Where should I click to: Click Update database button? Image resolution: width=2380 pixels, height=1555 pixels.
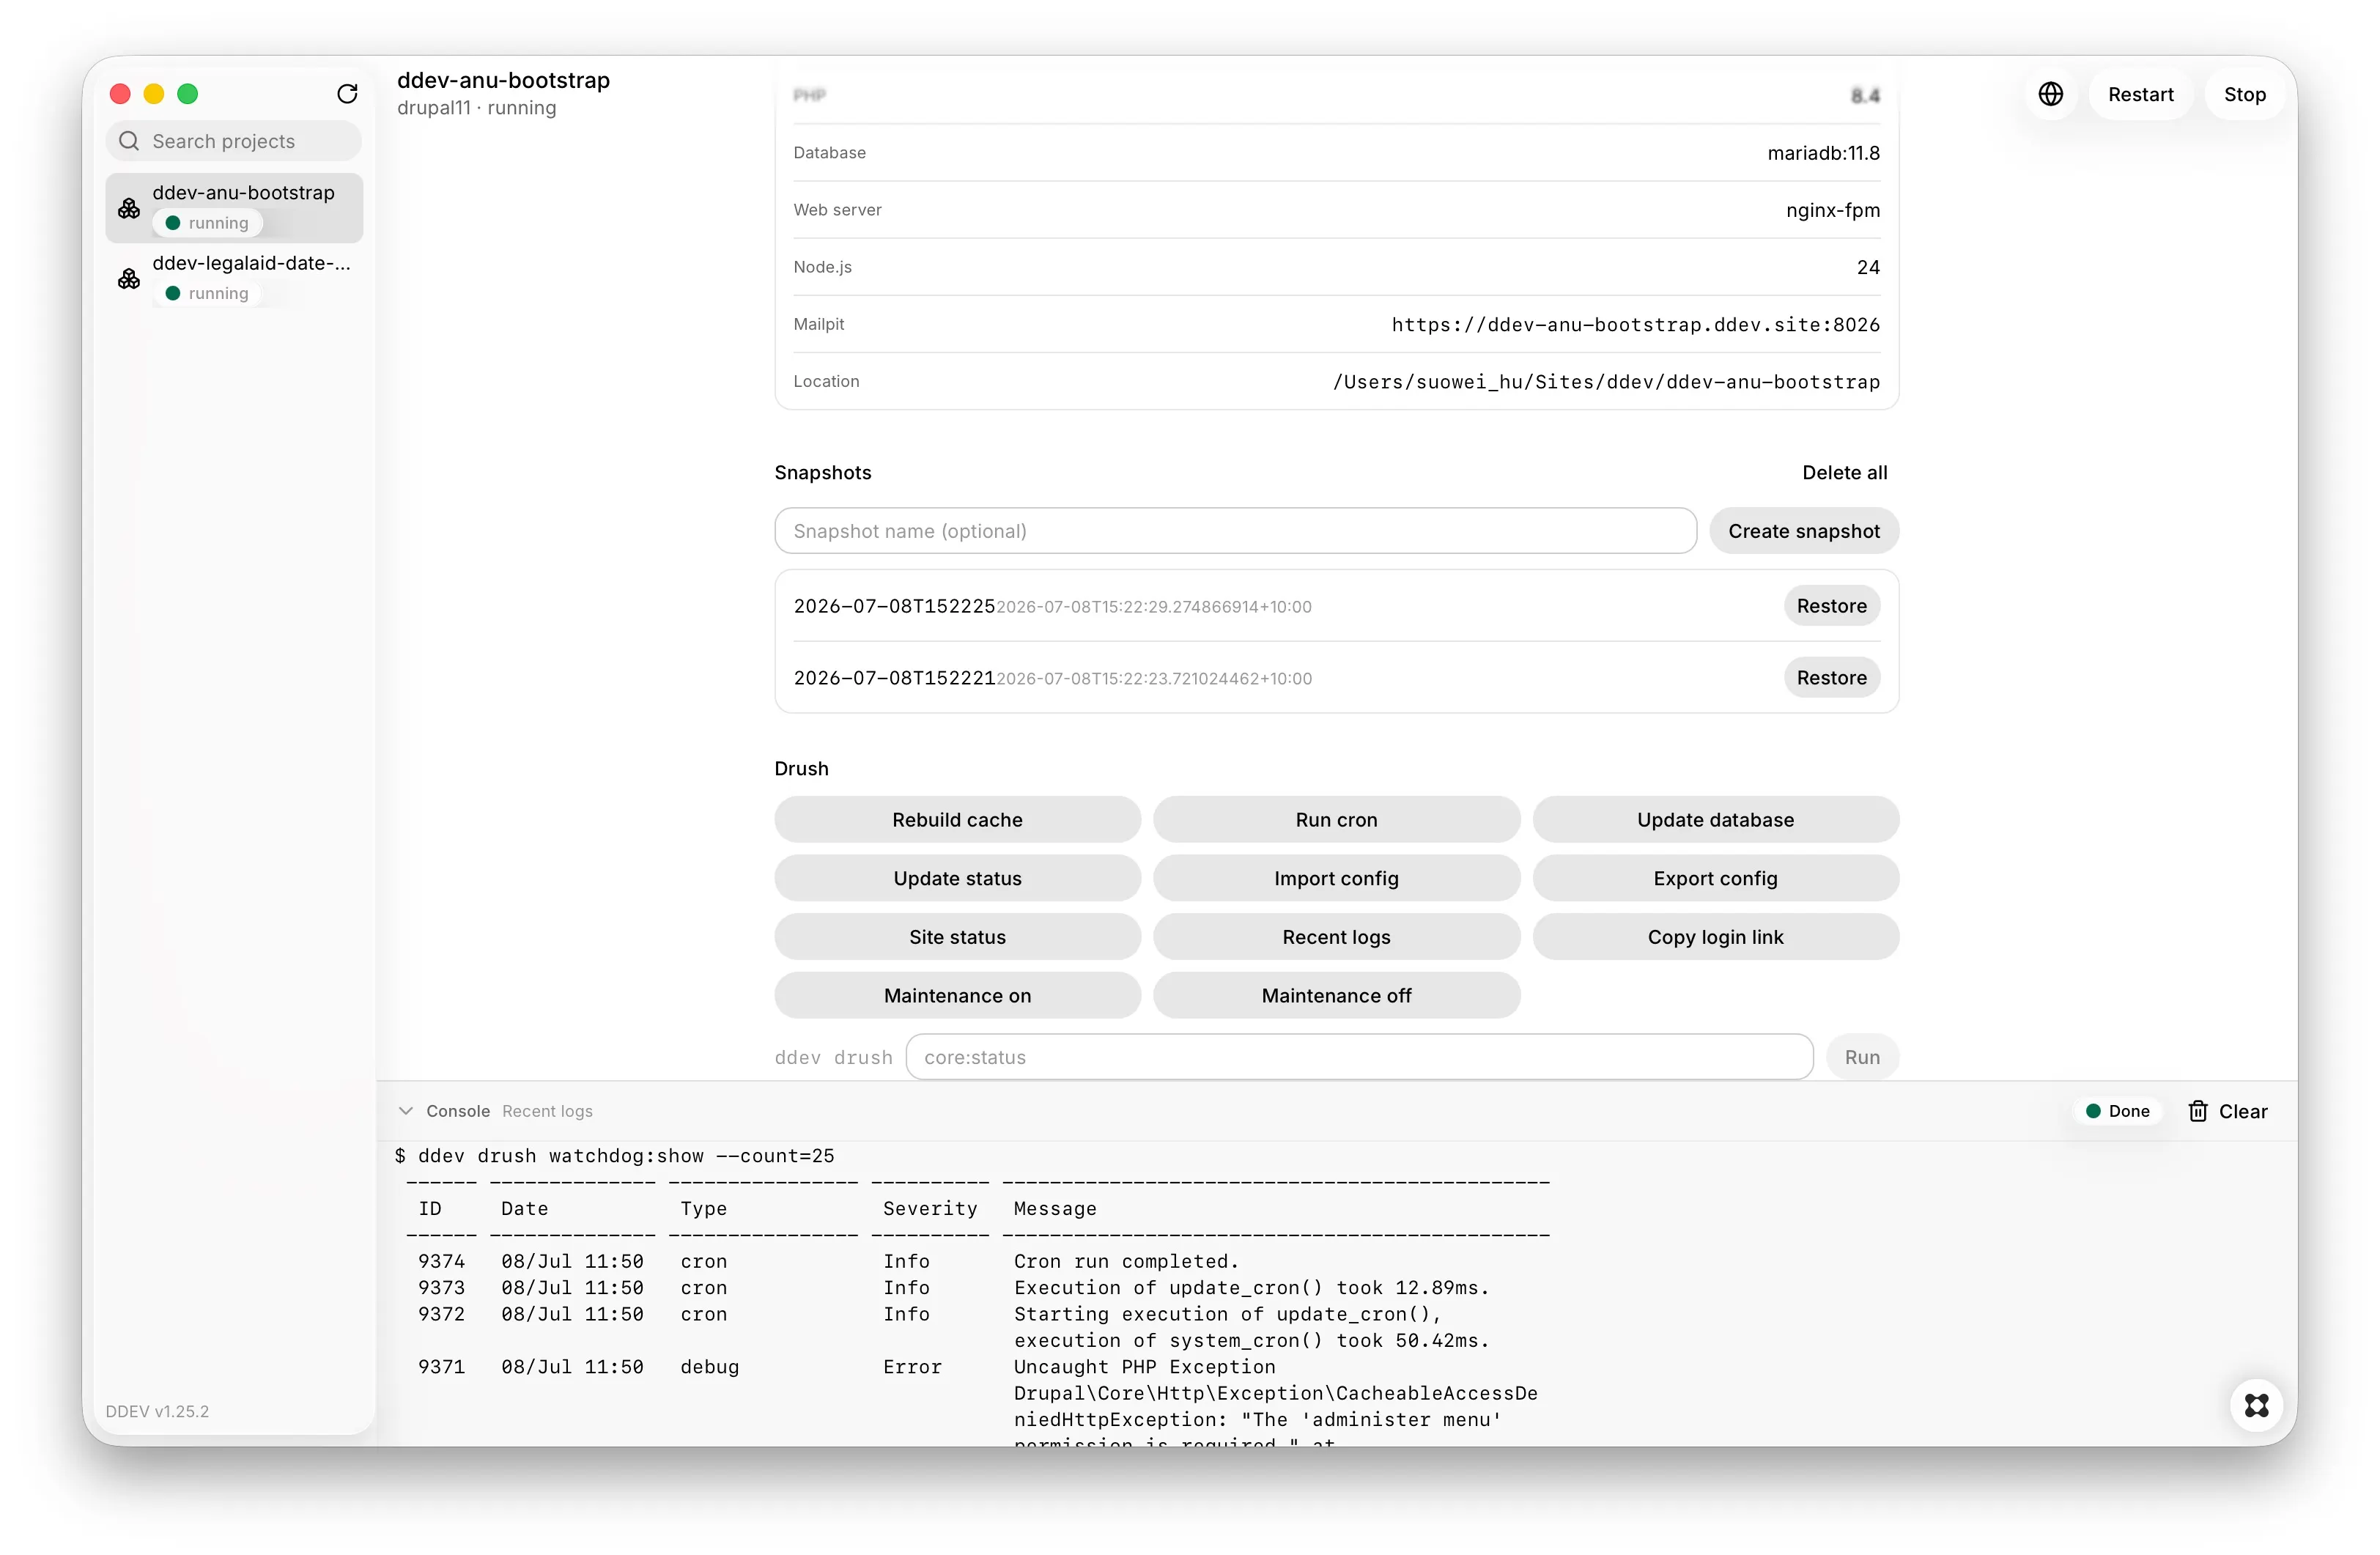coord(1716,820)
